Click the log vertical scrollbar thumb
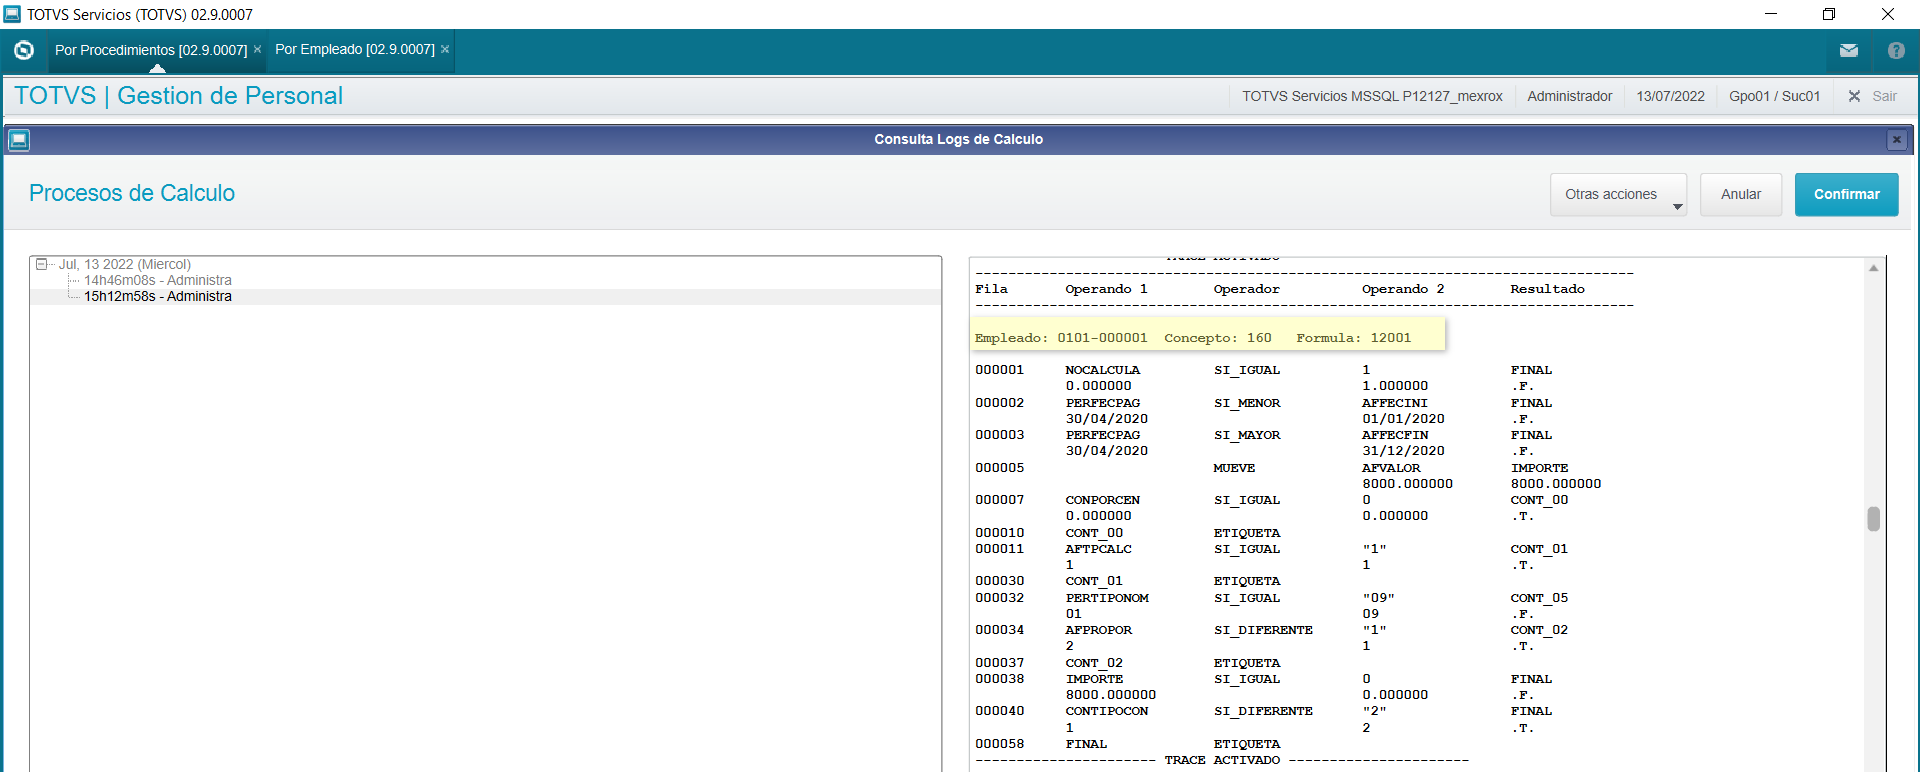 (1873, 519)
